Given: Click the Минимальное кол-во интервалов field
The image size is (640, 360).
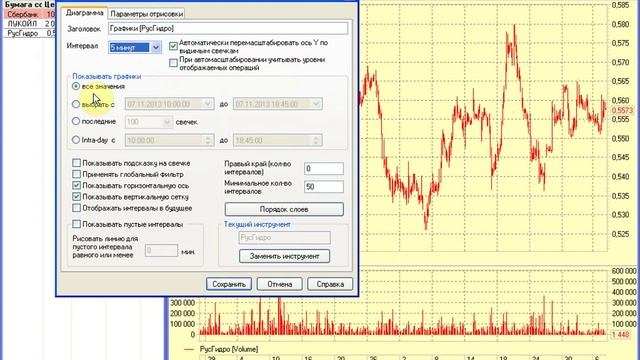Looking at the screenshot, I should 324,187.
